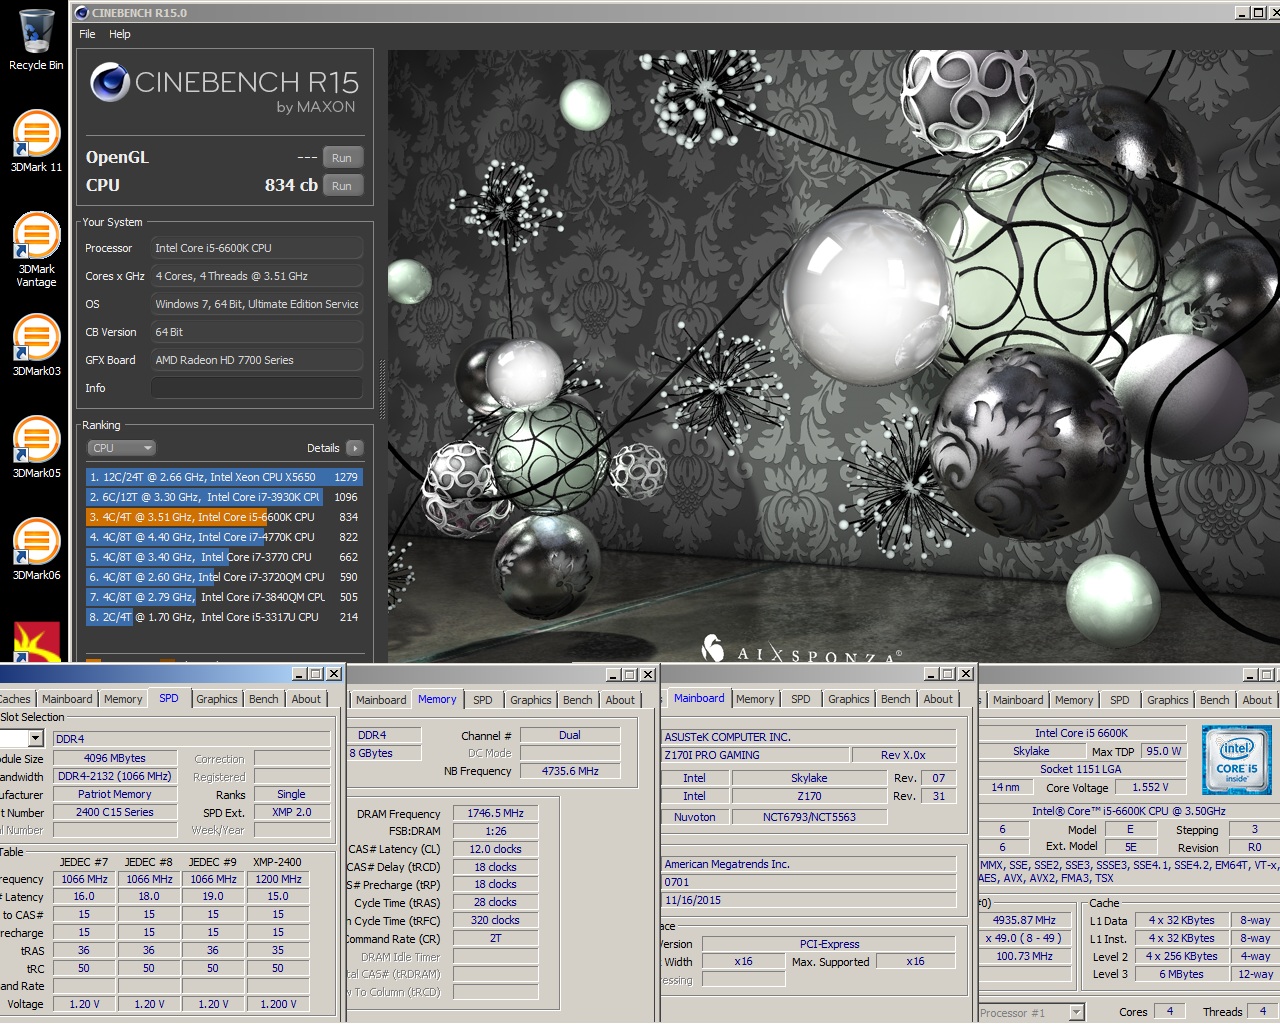Click the GFX Board field
This screenshot has width=1280, height=1024.
point(257,360)
